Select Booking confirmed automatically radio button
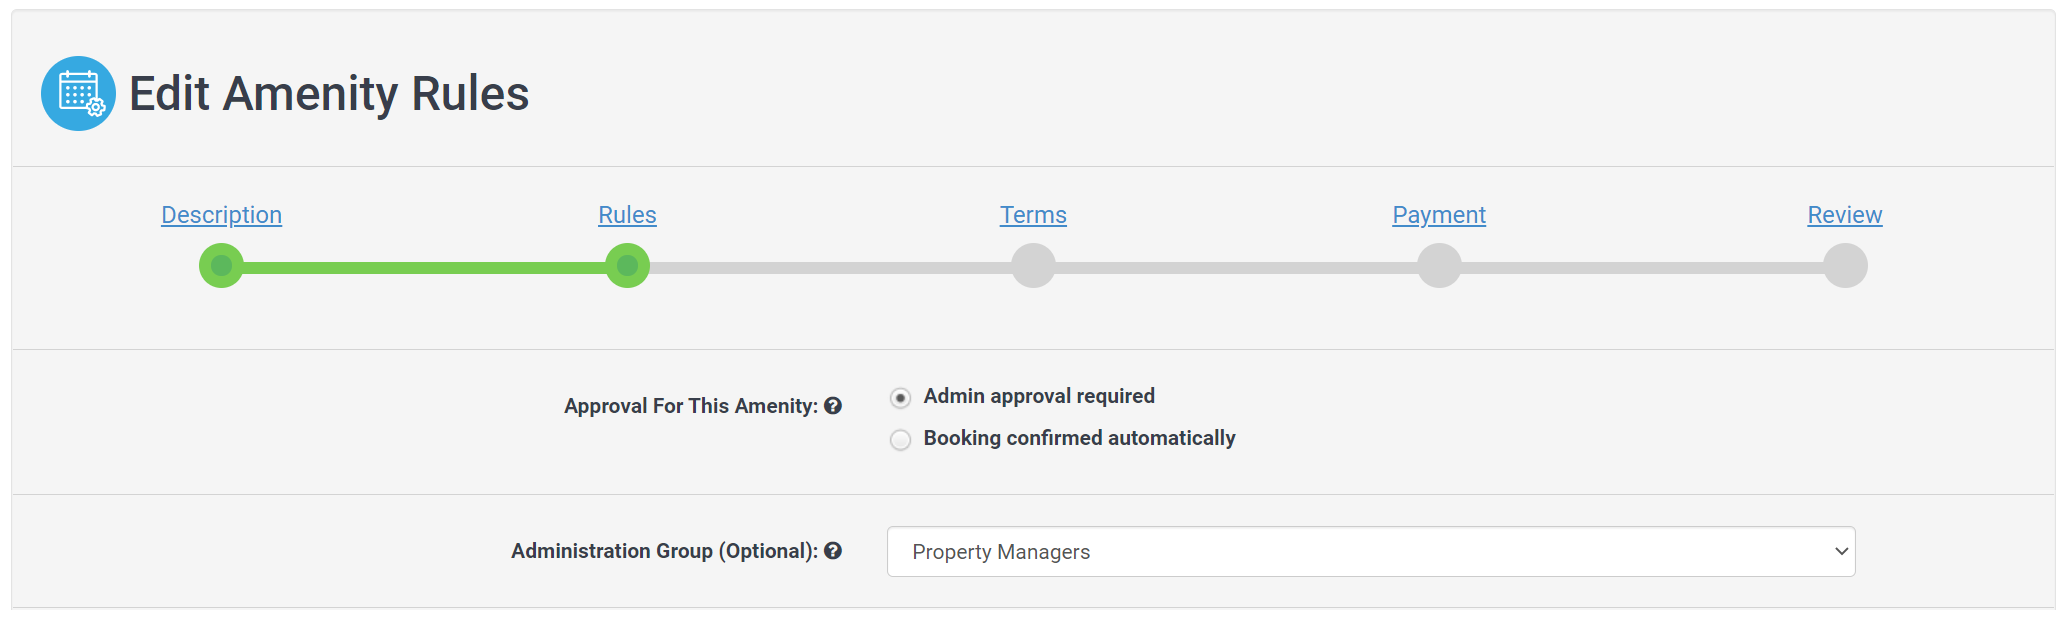 pos(900,440)
